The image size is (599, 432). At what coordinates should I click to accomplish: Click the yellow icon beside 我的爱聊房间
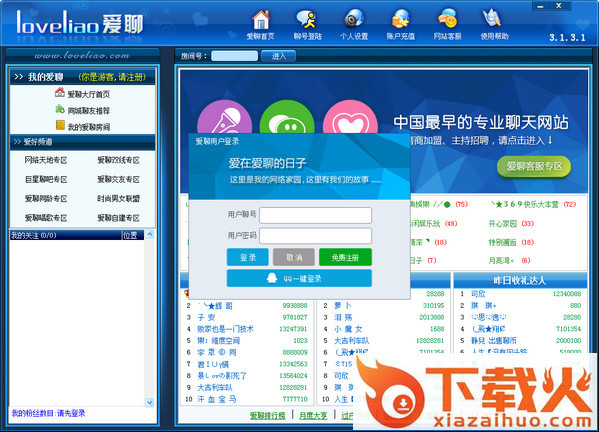pos(60,125)
